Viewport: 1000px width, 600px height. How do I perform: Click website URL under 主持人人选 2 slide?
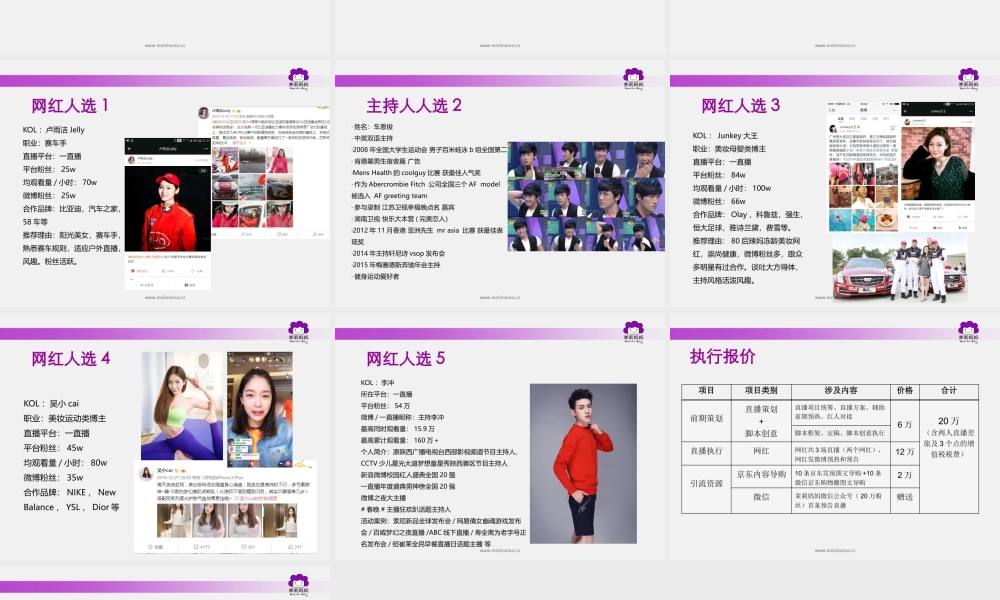pyautogui.click(x=500, y=297)
